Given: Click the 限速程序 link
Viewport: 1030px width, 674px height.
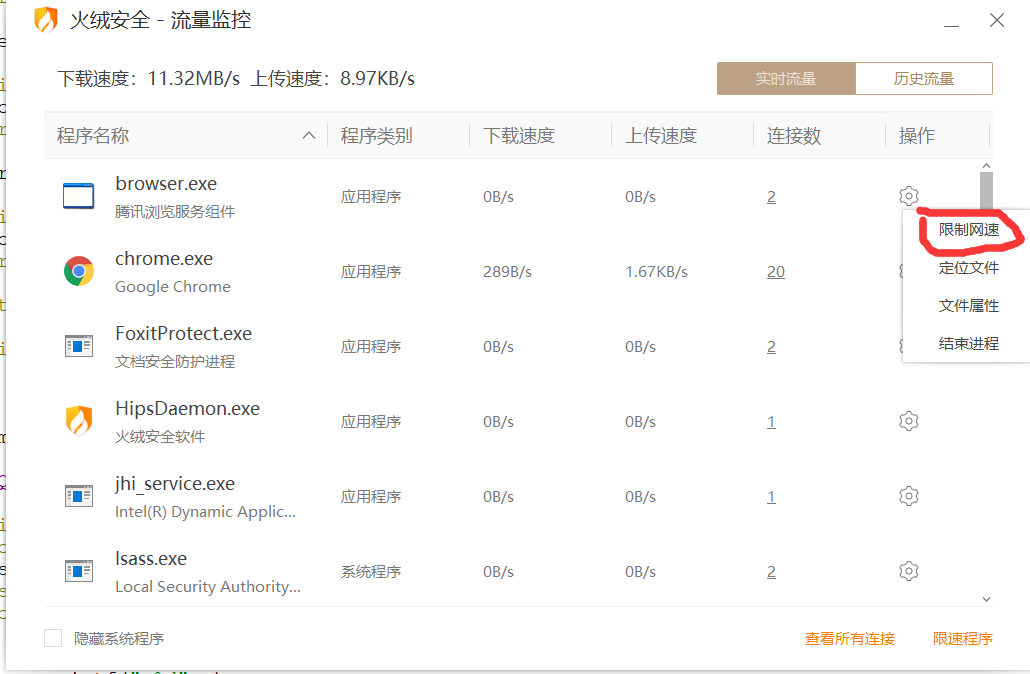Looking at the screenshot, I should [x=962, y=638].
